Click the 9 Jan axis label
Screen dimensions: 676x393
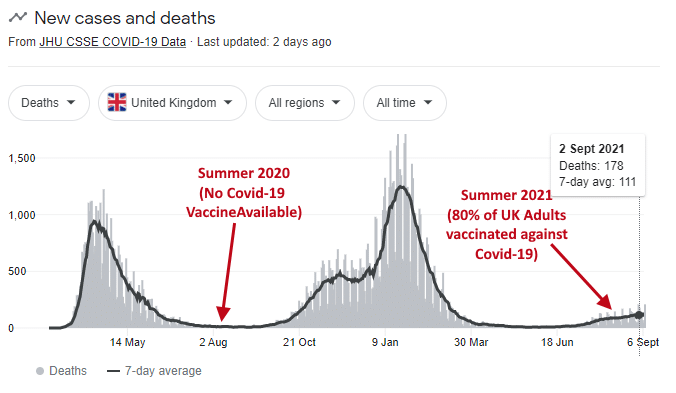click(x=385, y=343)
